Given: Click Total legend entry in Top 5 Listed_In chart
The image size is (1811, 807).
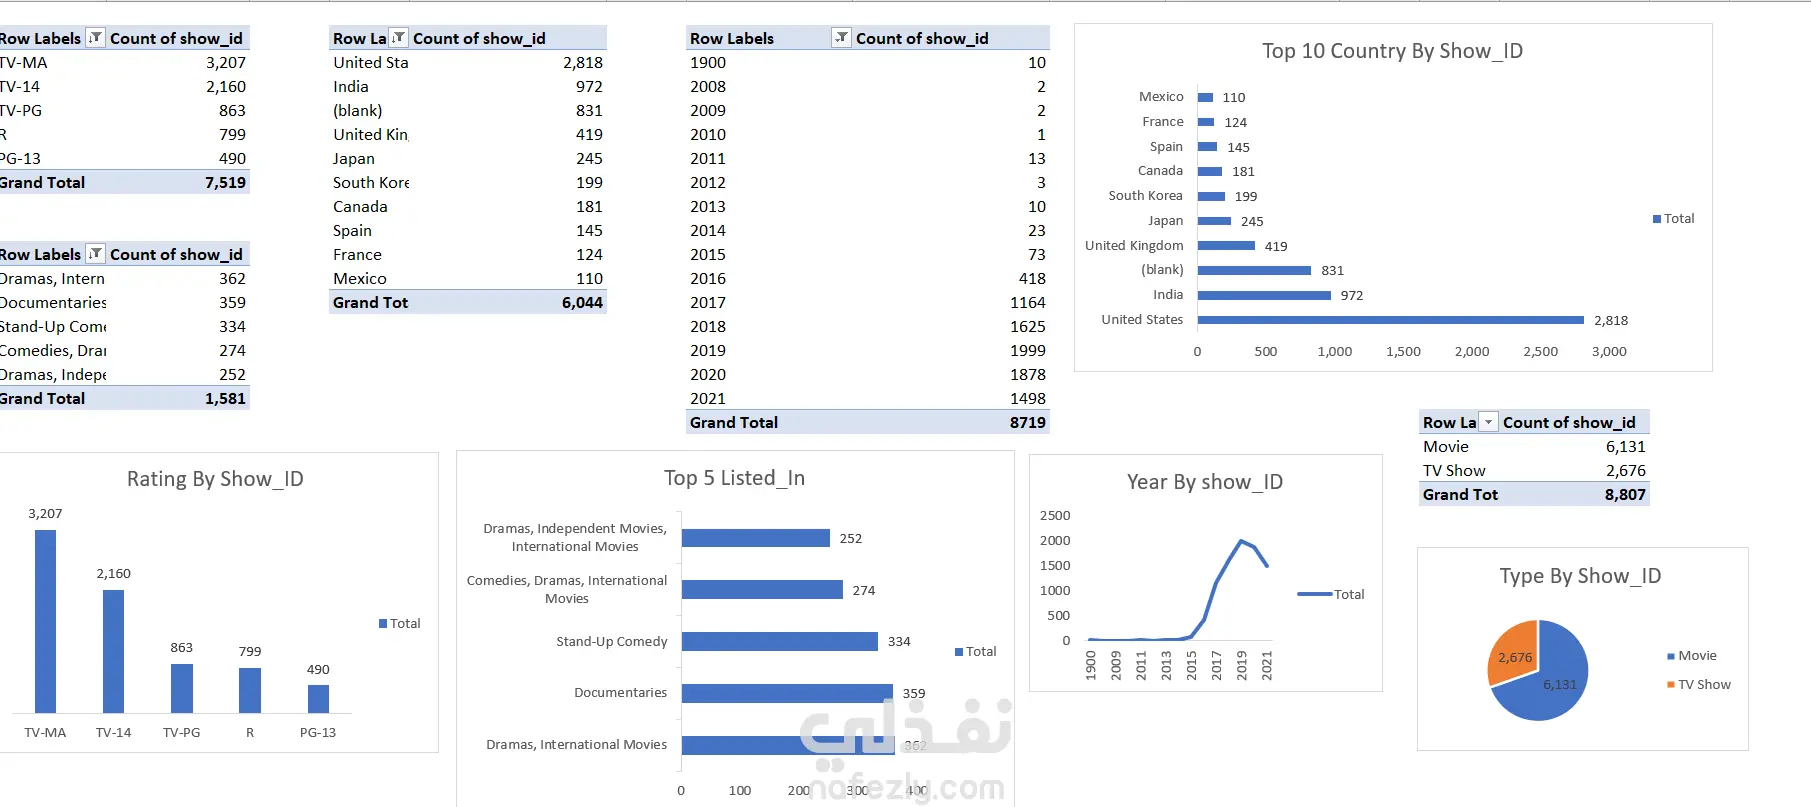Looking at the screenshot, I should point(975,651).
